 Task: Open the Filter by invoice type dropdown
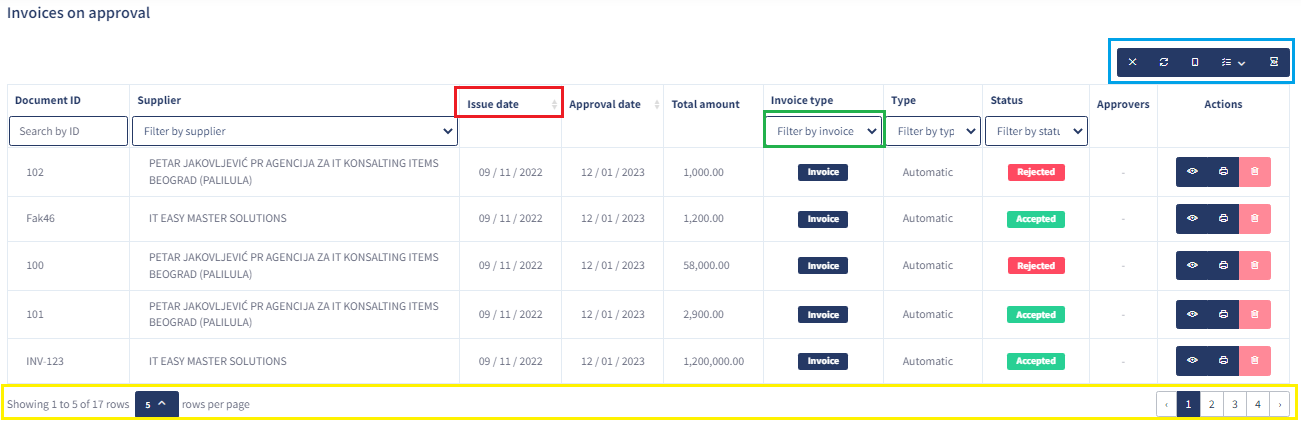tap(824, 131)
